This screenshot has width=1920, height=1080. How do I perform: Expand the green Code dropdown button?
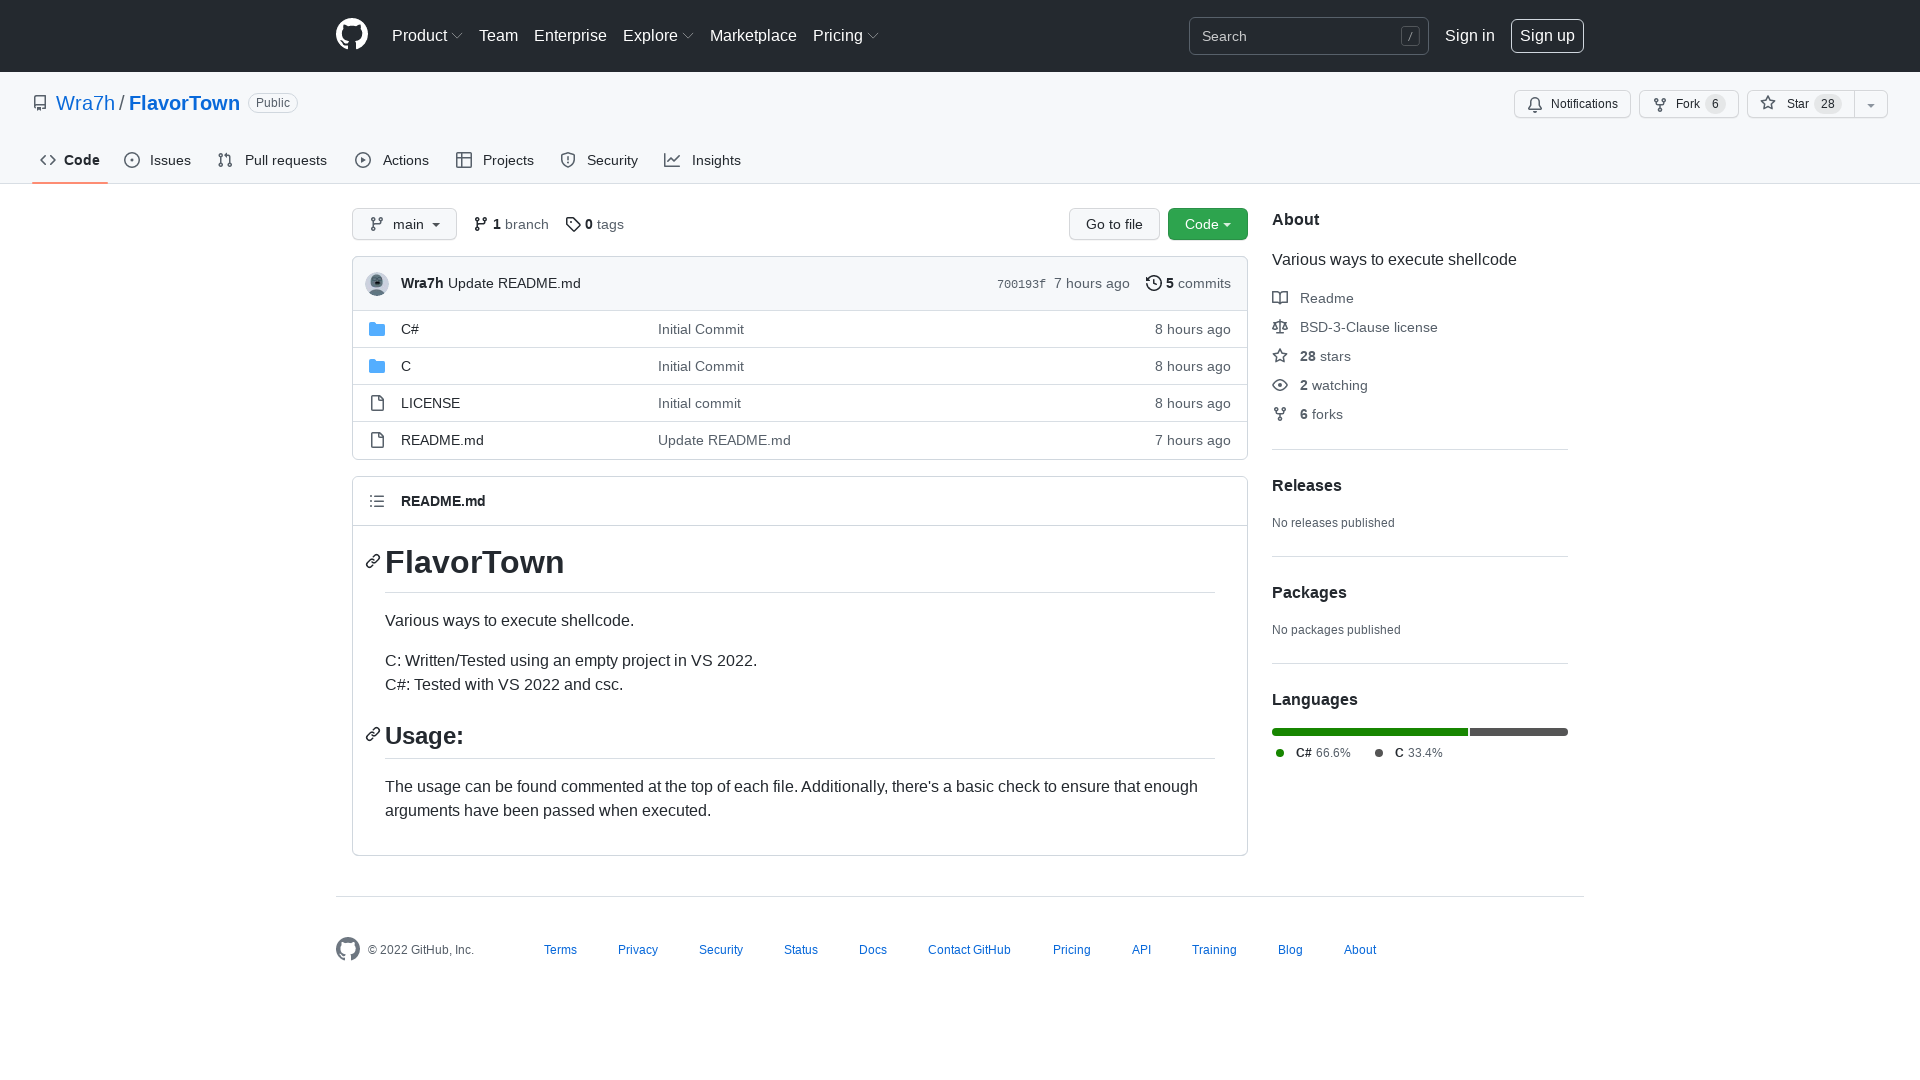(x=1207, y=224)
